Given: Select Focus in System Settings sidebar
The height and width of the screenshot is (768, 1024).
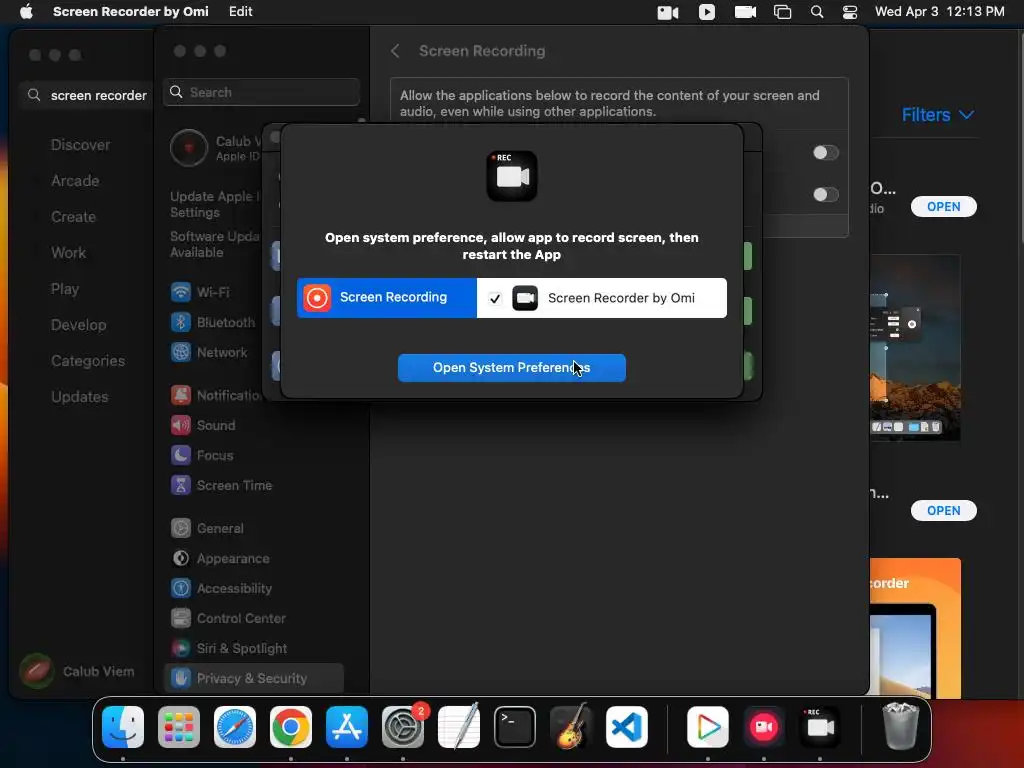Looking at the screenshot, I should 202,455.
